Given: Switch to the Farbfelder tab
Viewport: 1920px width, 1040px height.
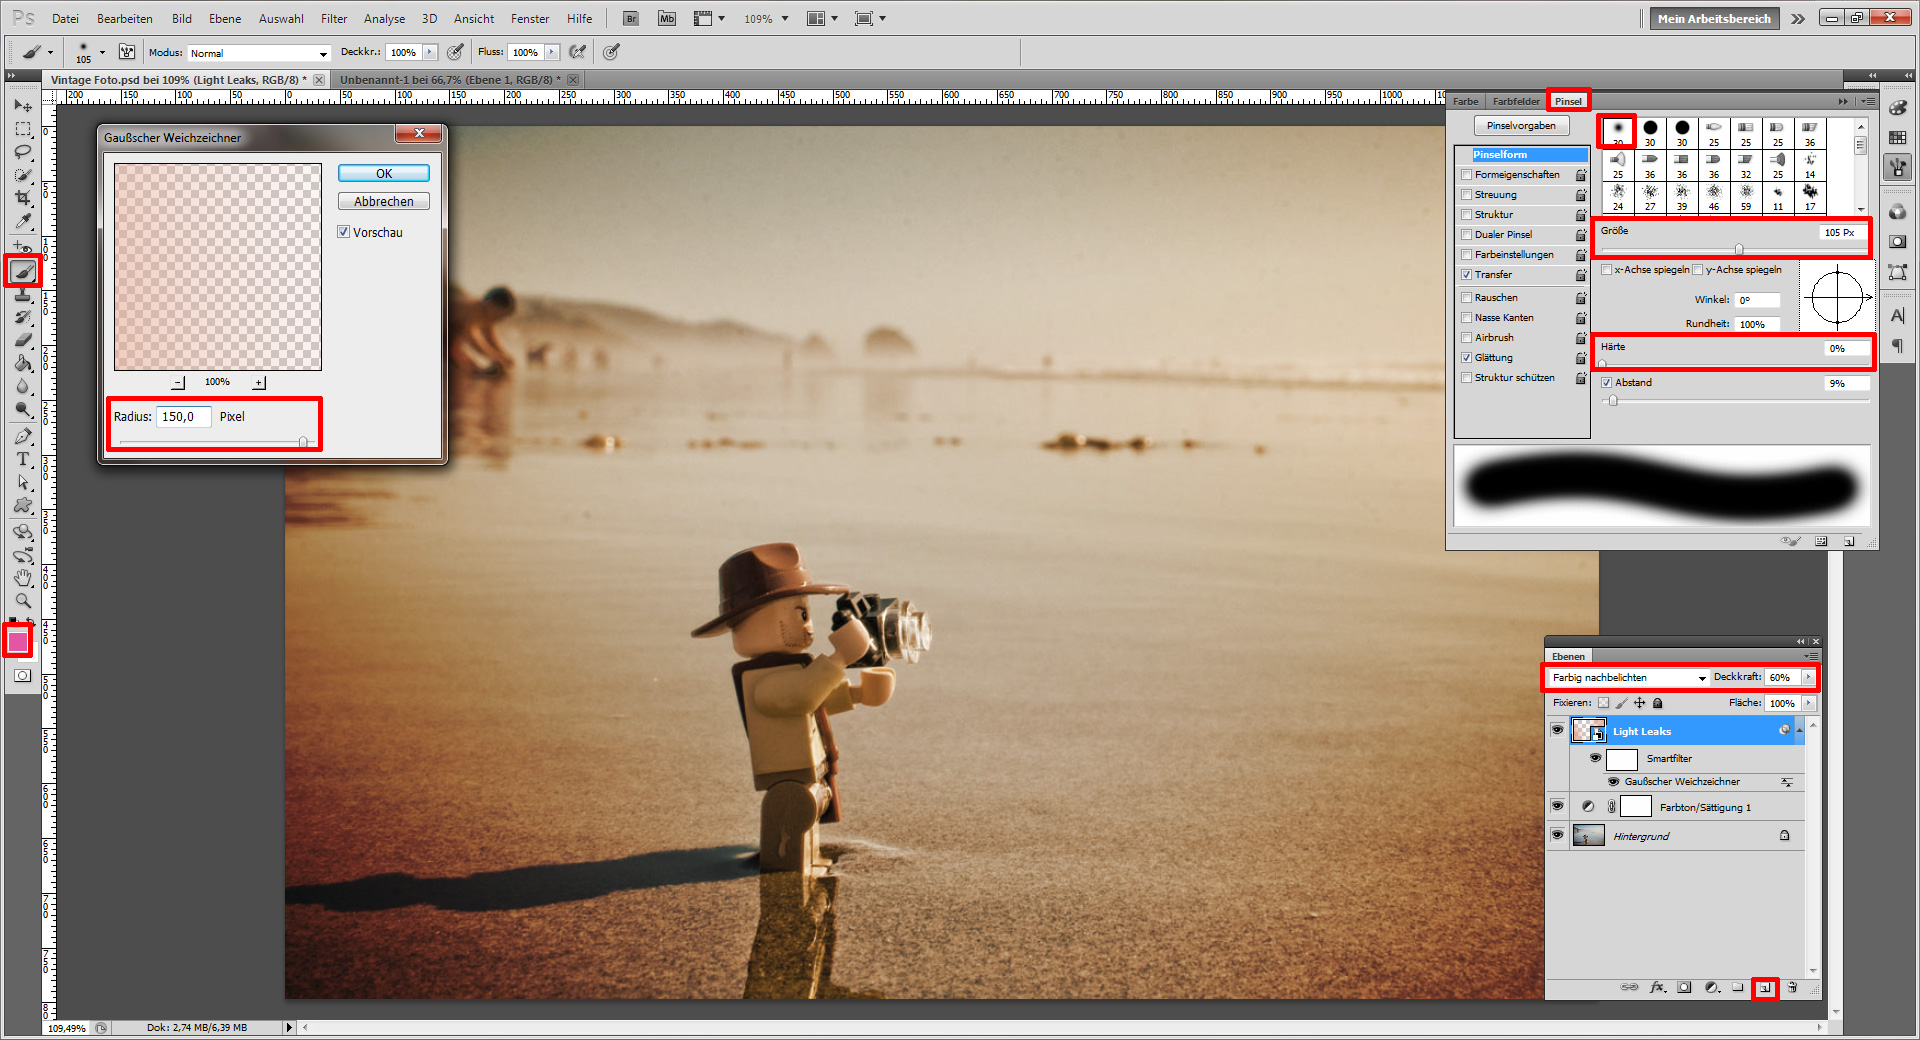Looking at the screenshot, I should click(1516, 101).
